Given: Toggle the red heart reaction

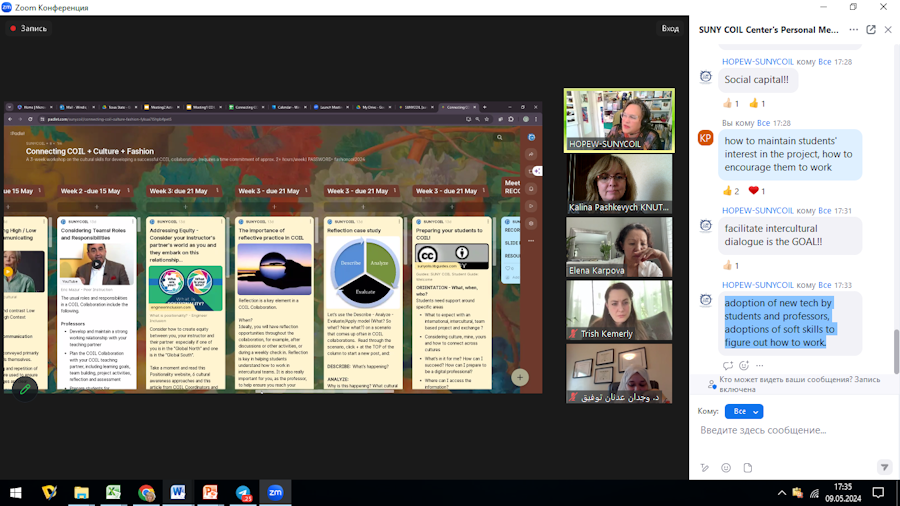Looking at the screenshot, I should (757, 190).
